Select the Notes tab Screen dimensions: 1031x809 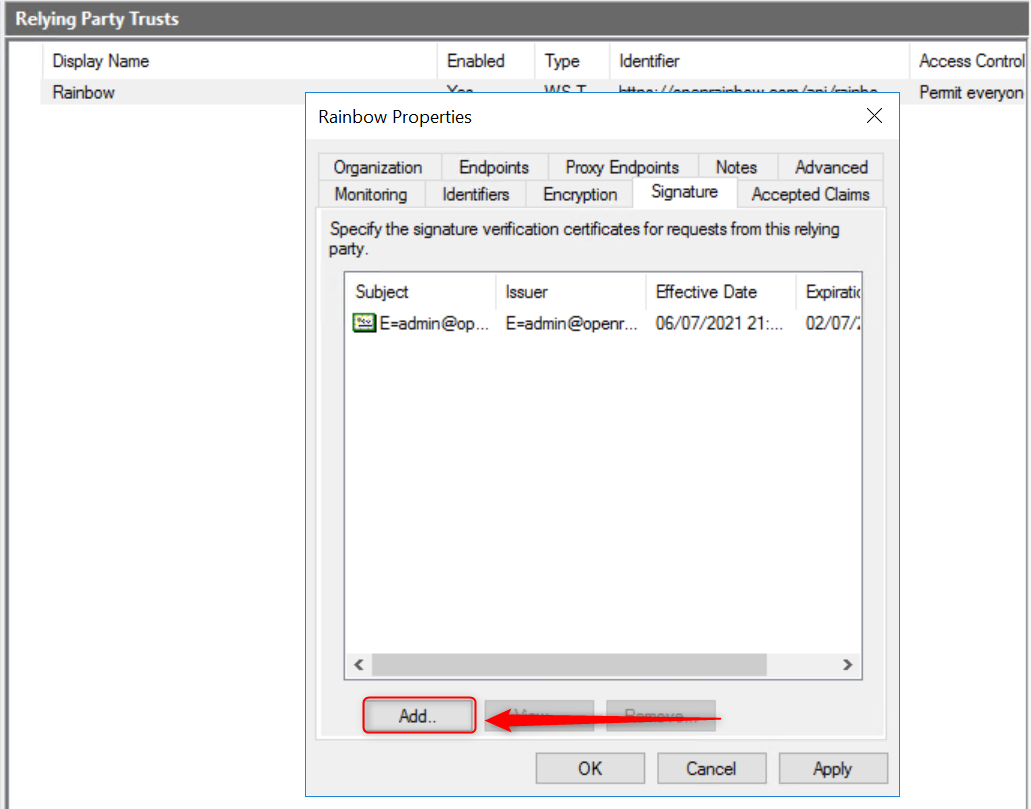click(736, 167)
